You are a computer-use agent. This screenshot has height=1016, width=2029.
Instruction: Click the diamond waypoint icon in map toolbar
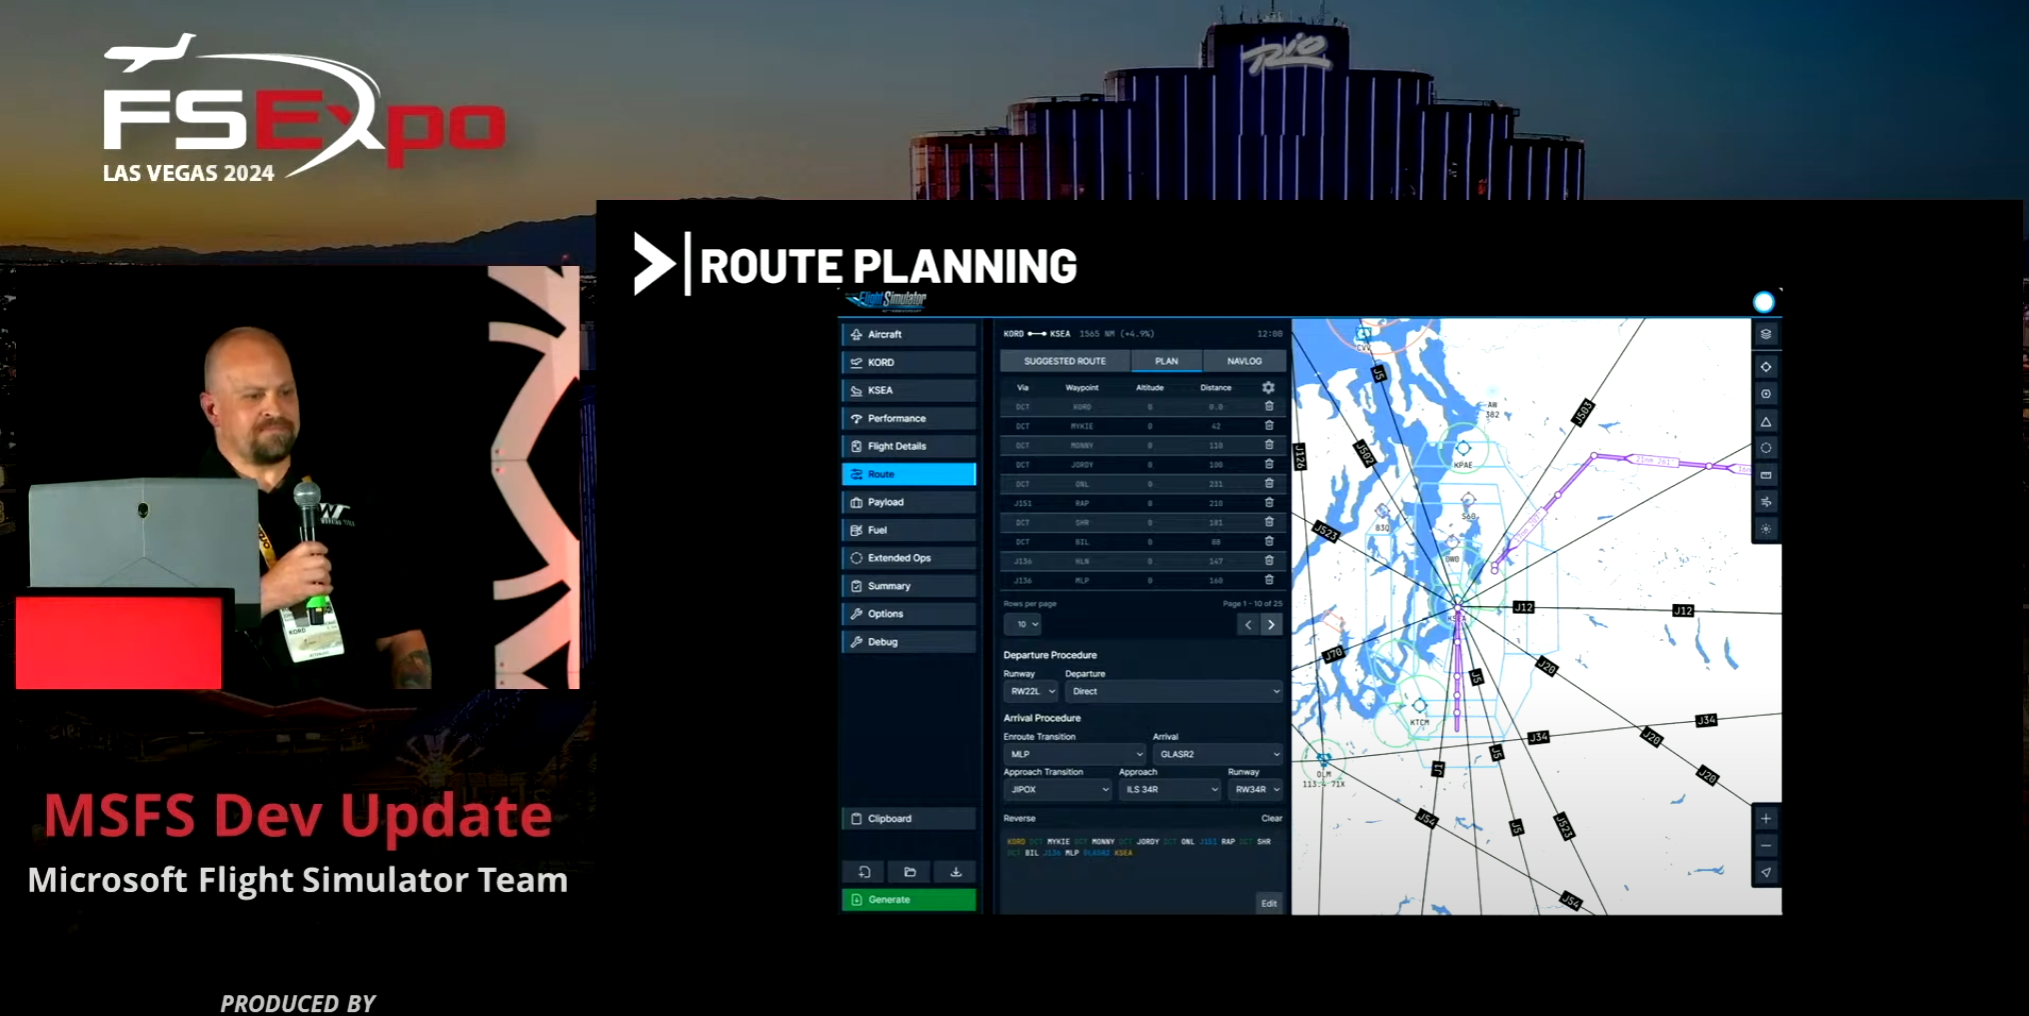[1766, 367]
